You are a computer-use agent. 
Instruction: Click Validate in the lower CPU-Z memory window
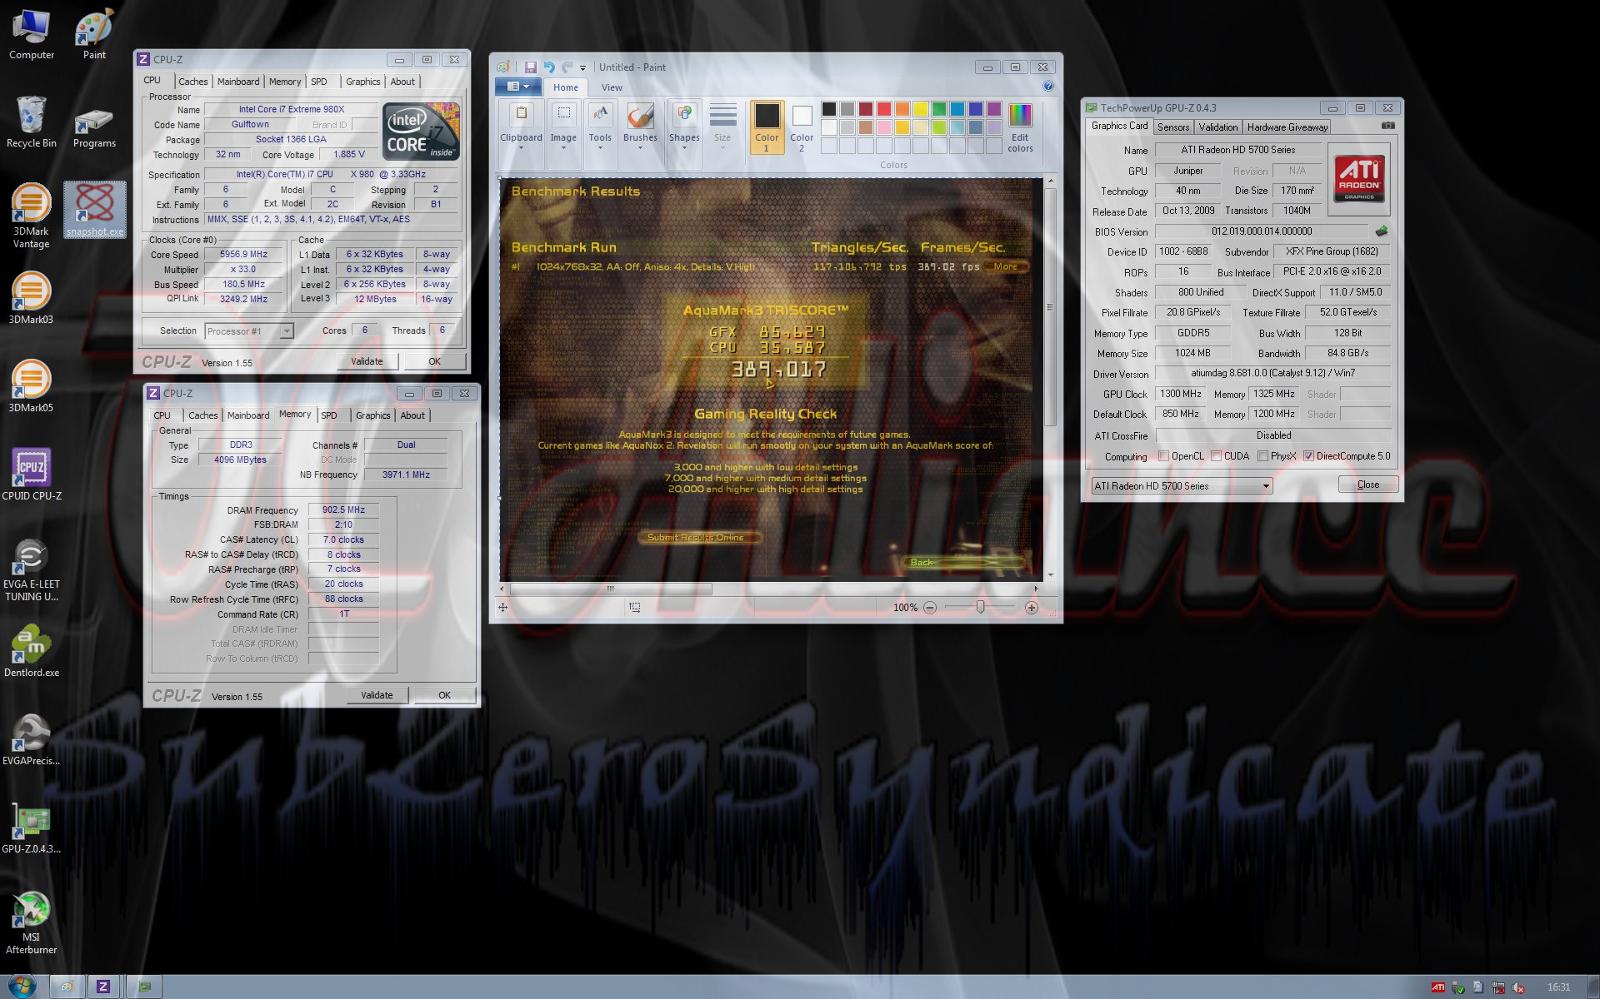click(x=376, y=695)
